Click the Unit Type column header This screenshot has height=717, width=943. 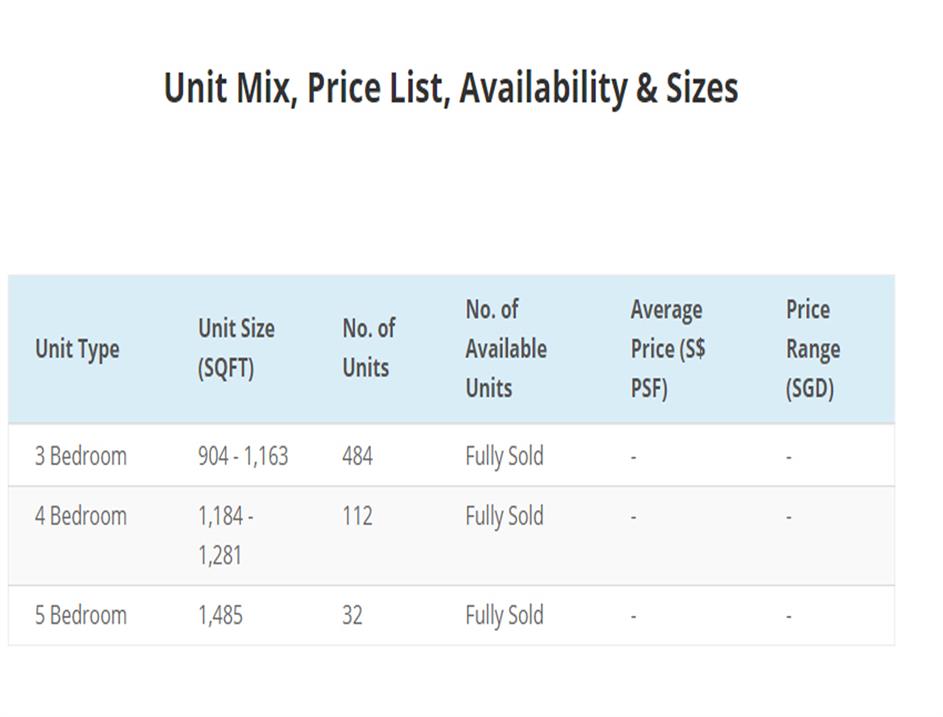[77, 349]
